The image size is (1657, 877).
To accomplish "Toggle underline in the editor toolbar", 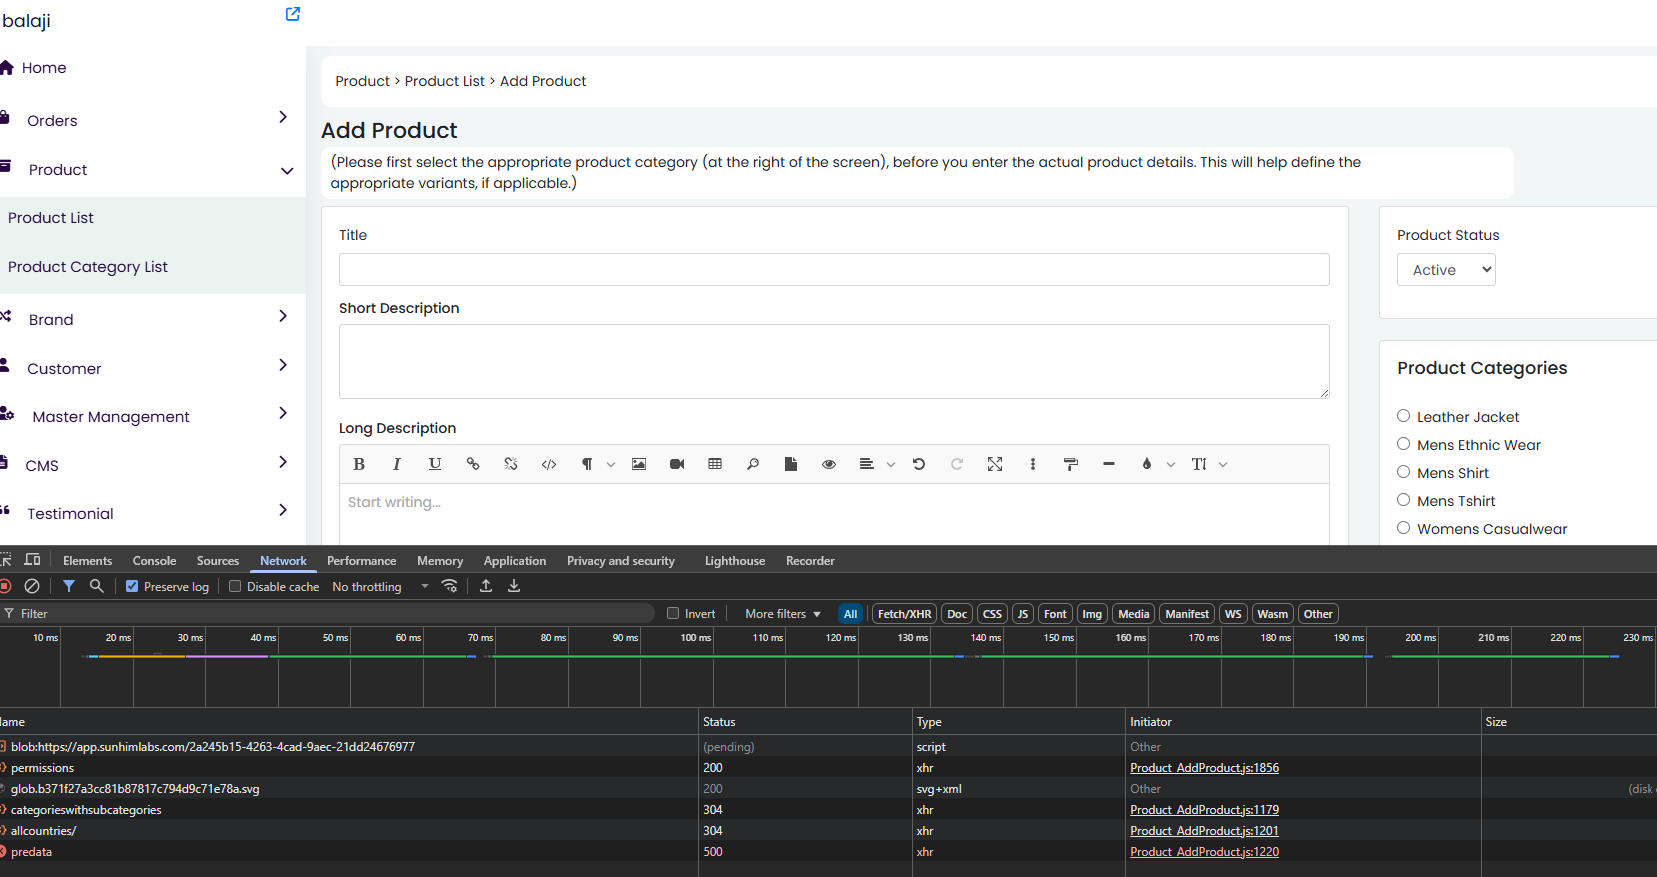I will coord(435,464).
